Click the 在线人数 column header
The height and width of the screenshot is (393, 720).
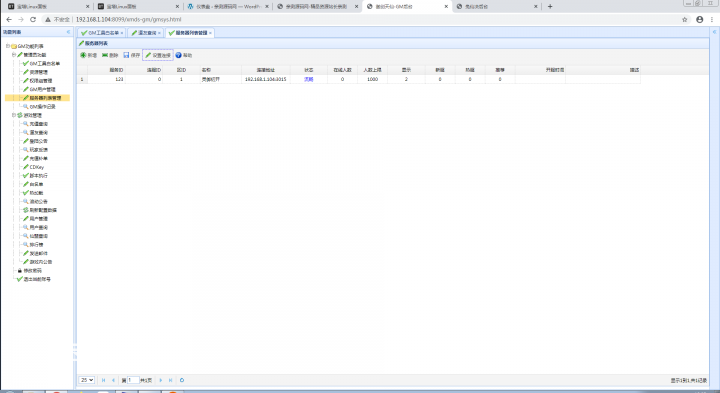coord(343,70)
